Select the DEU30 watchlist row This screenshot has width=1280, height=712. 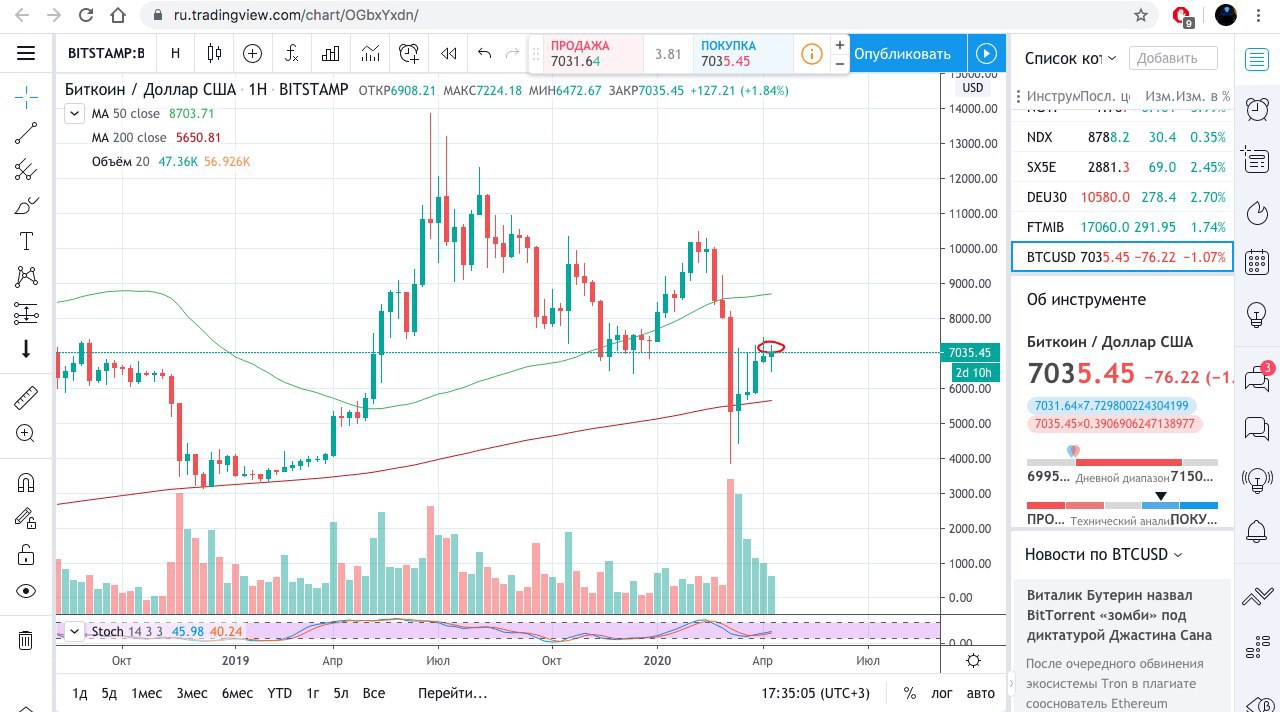coord(1123,197)
